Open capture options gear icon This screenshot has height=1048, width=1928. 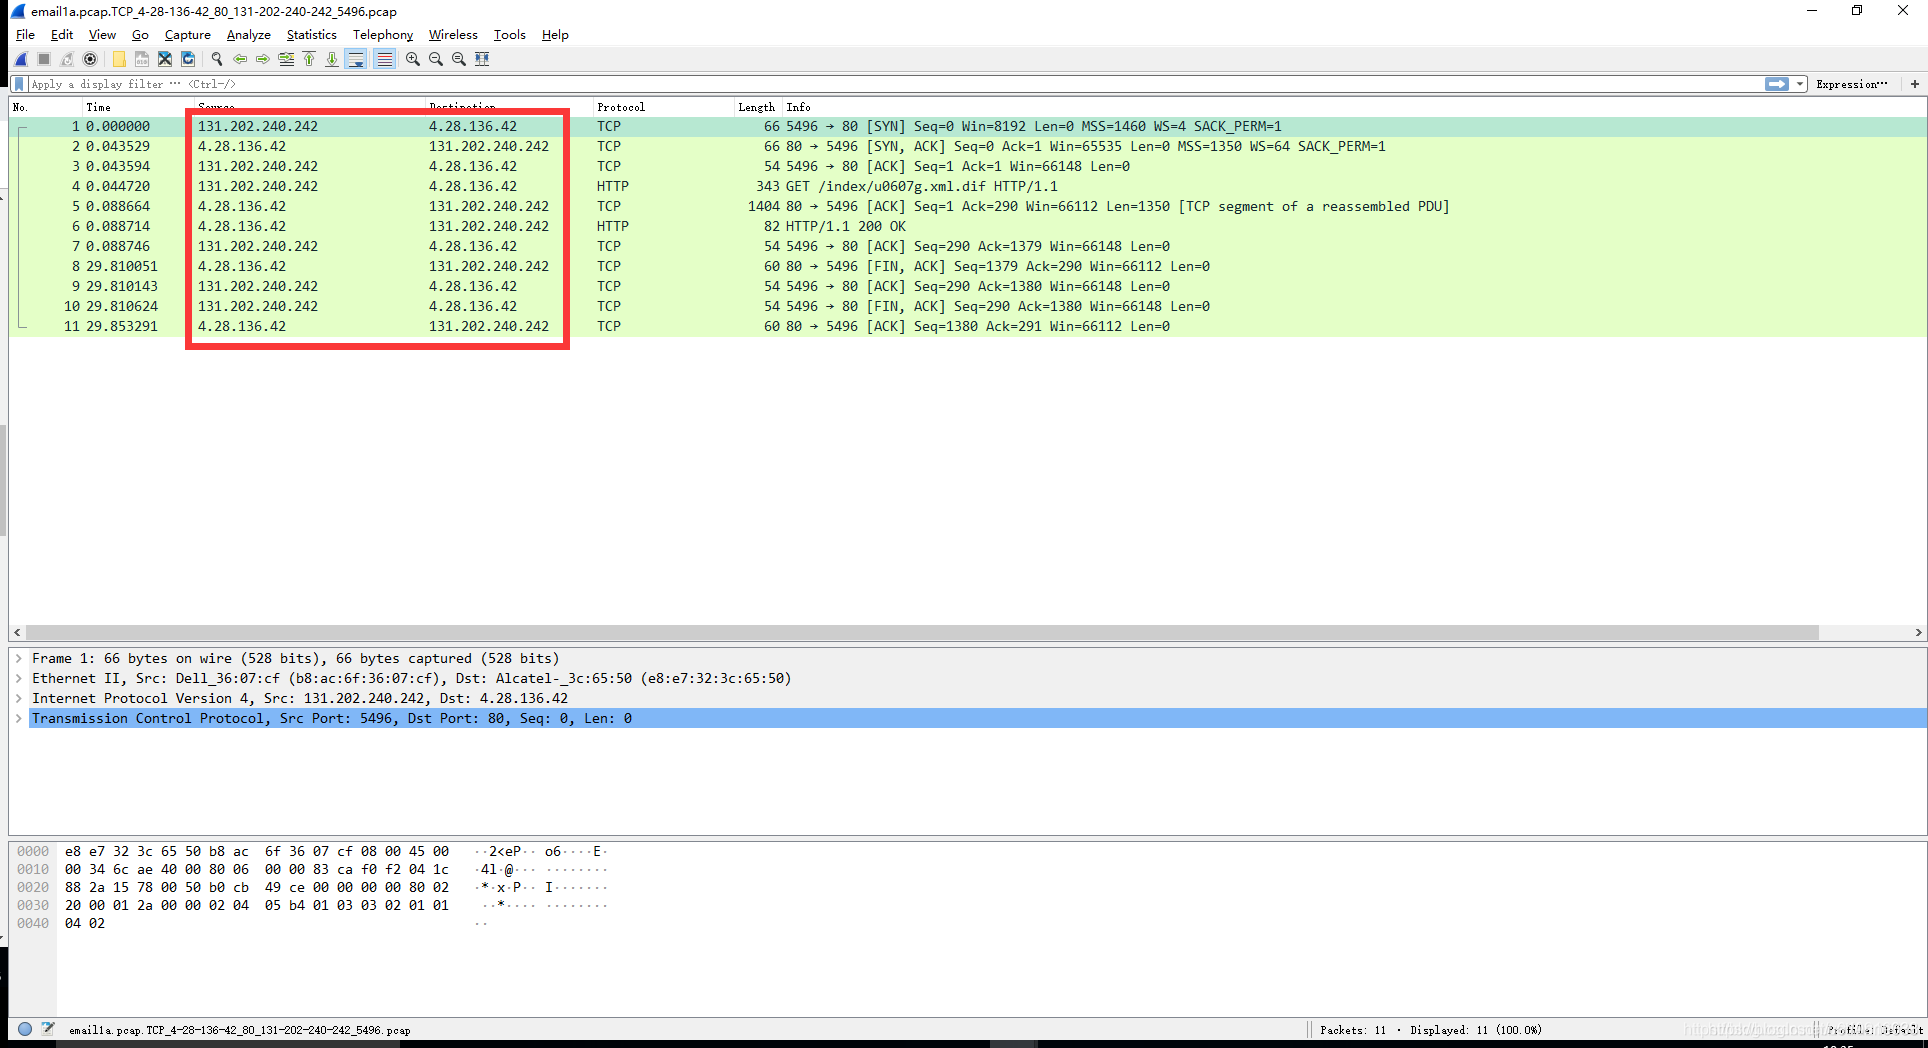click(x=90, y=59)
